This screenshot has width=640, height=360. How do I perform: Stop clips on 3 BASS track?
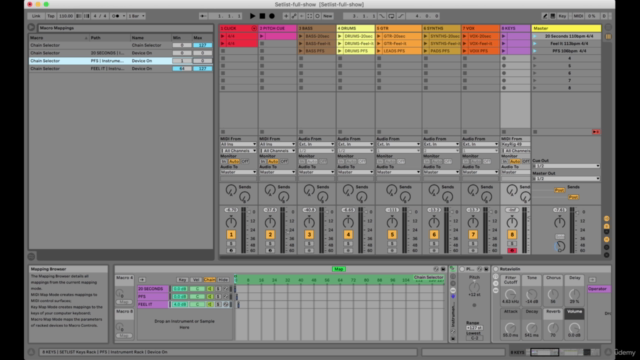[x=301, y=132]
